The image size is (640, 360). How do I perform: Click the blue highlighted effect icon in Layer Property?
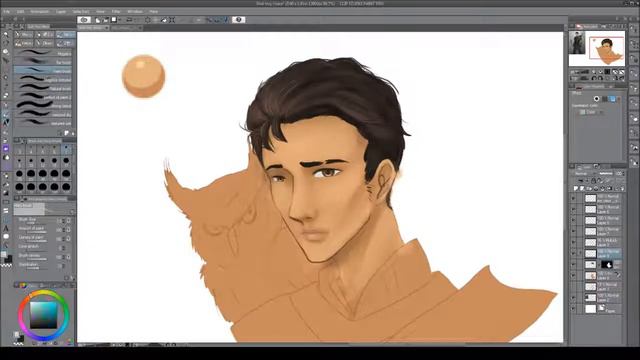click(612, 99)
